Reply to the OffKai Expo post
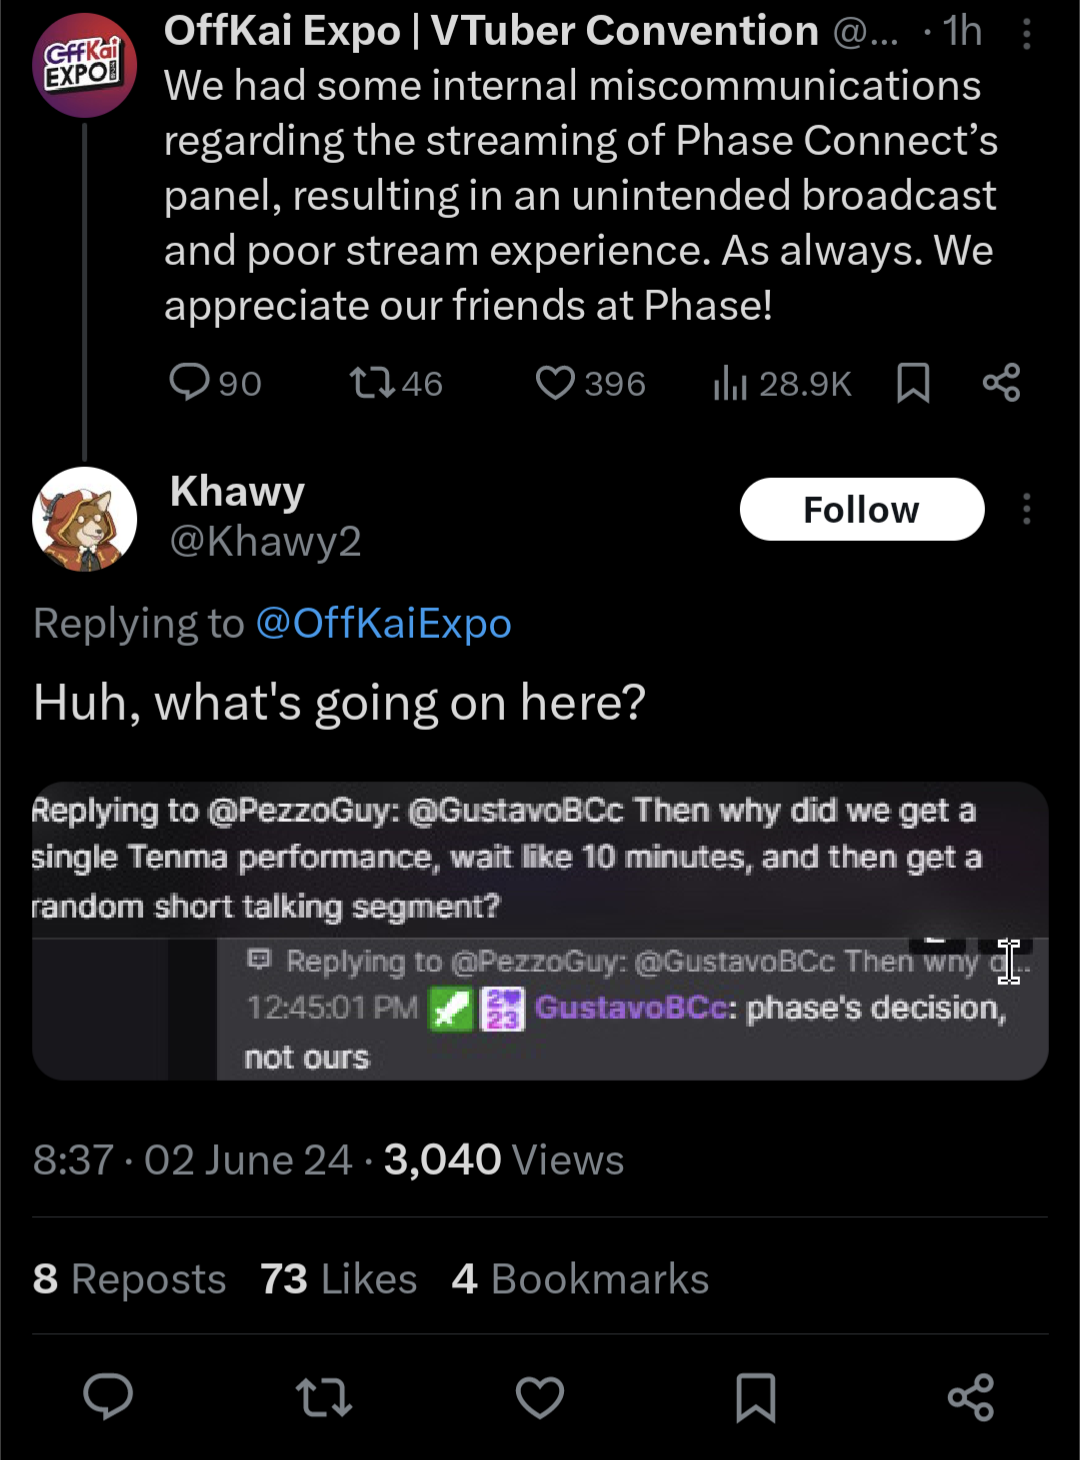 click(x=190, y=382)
